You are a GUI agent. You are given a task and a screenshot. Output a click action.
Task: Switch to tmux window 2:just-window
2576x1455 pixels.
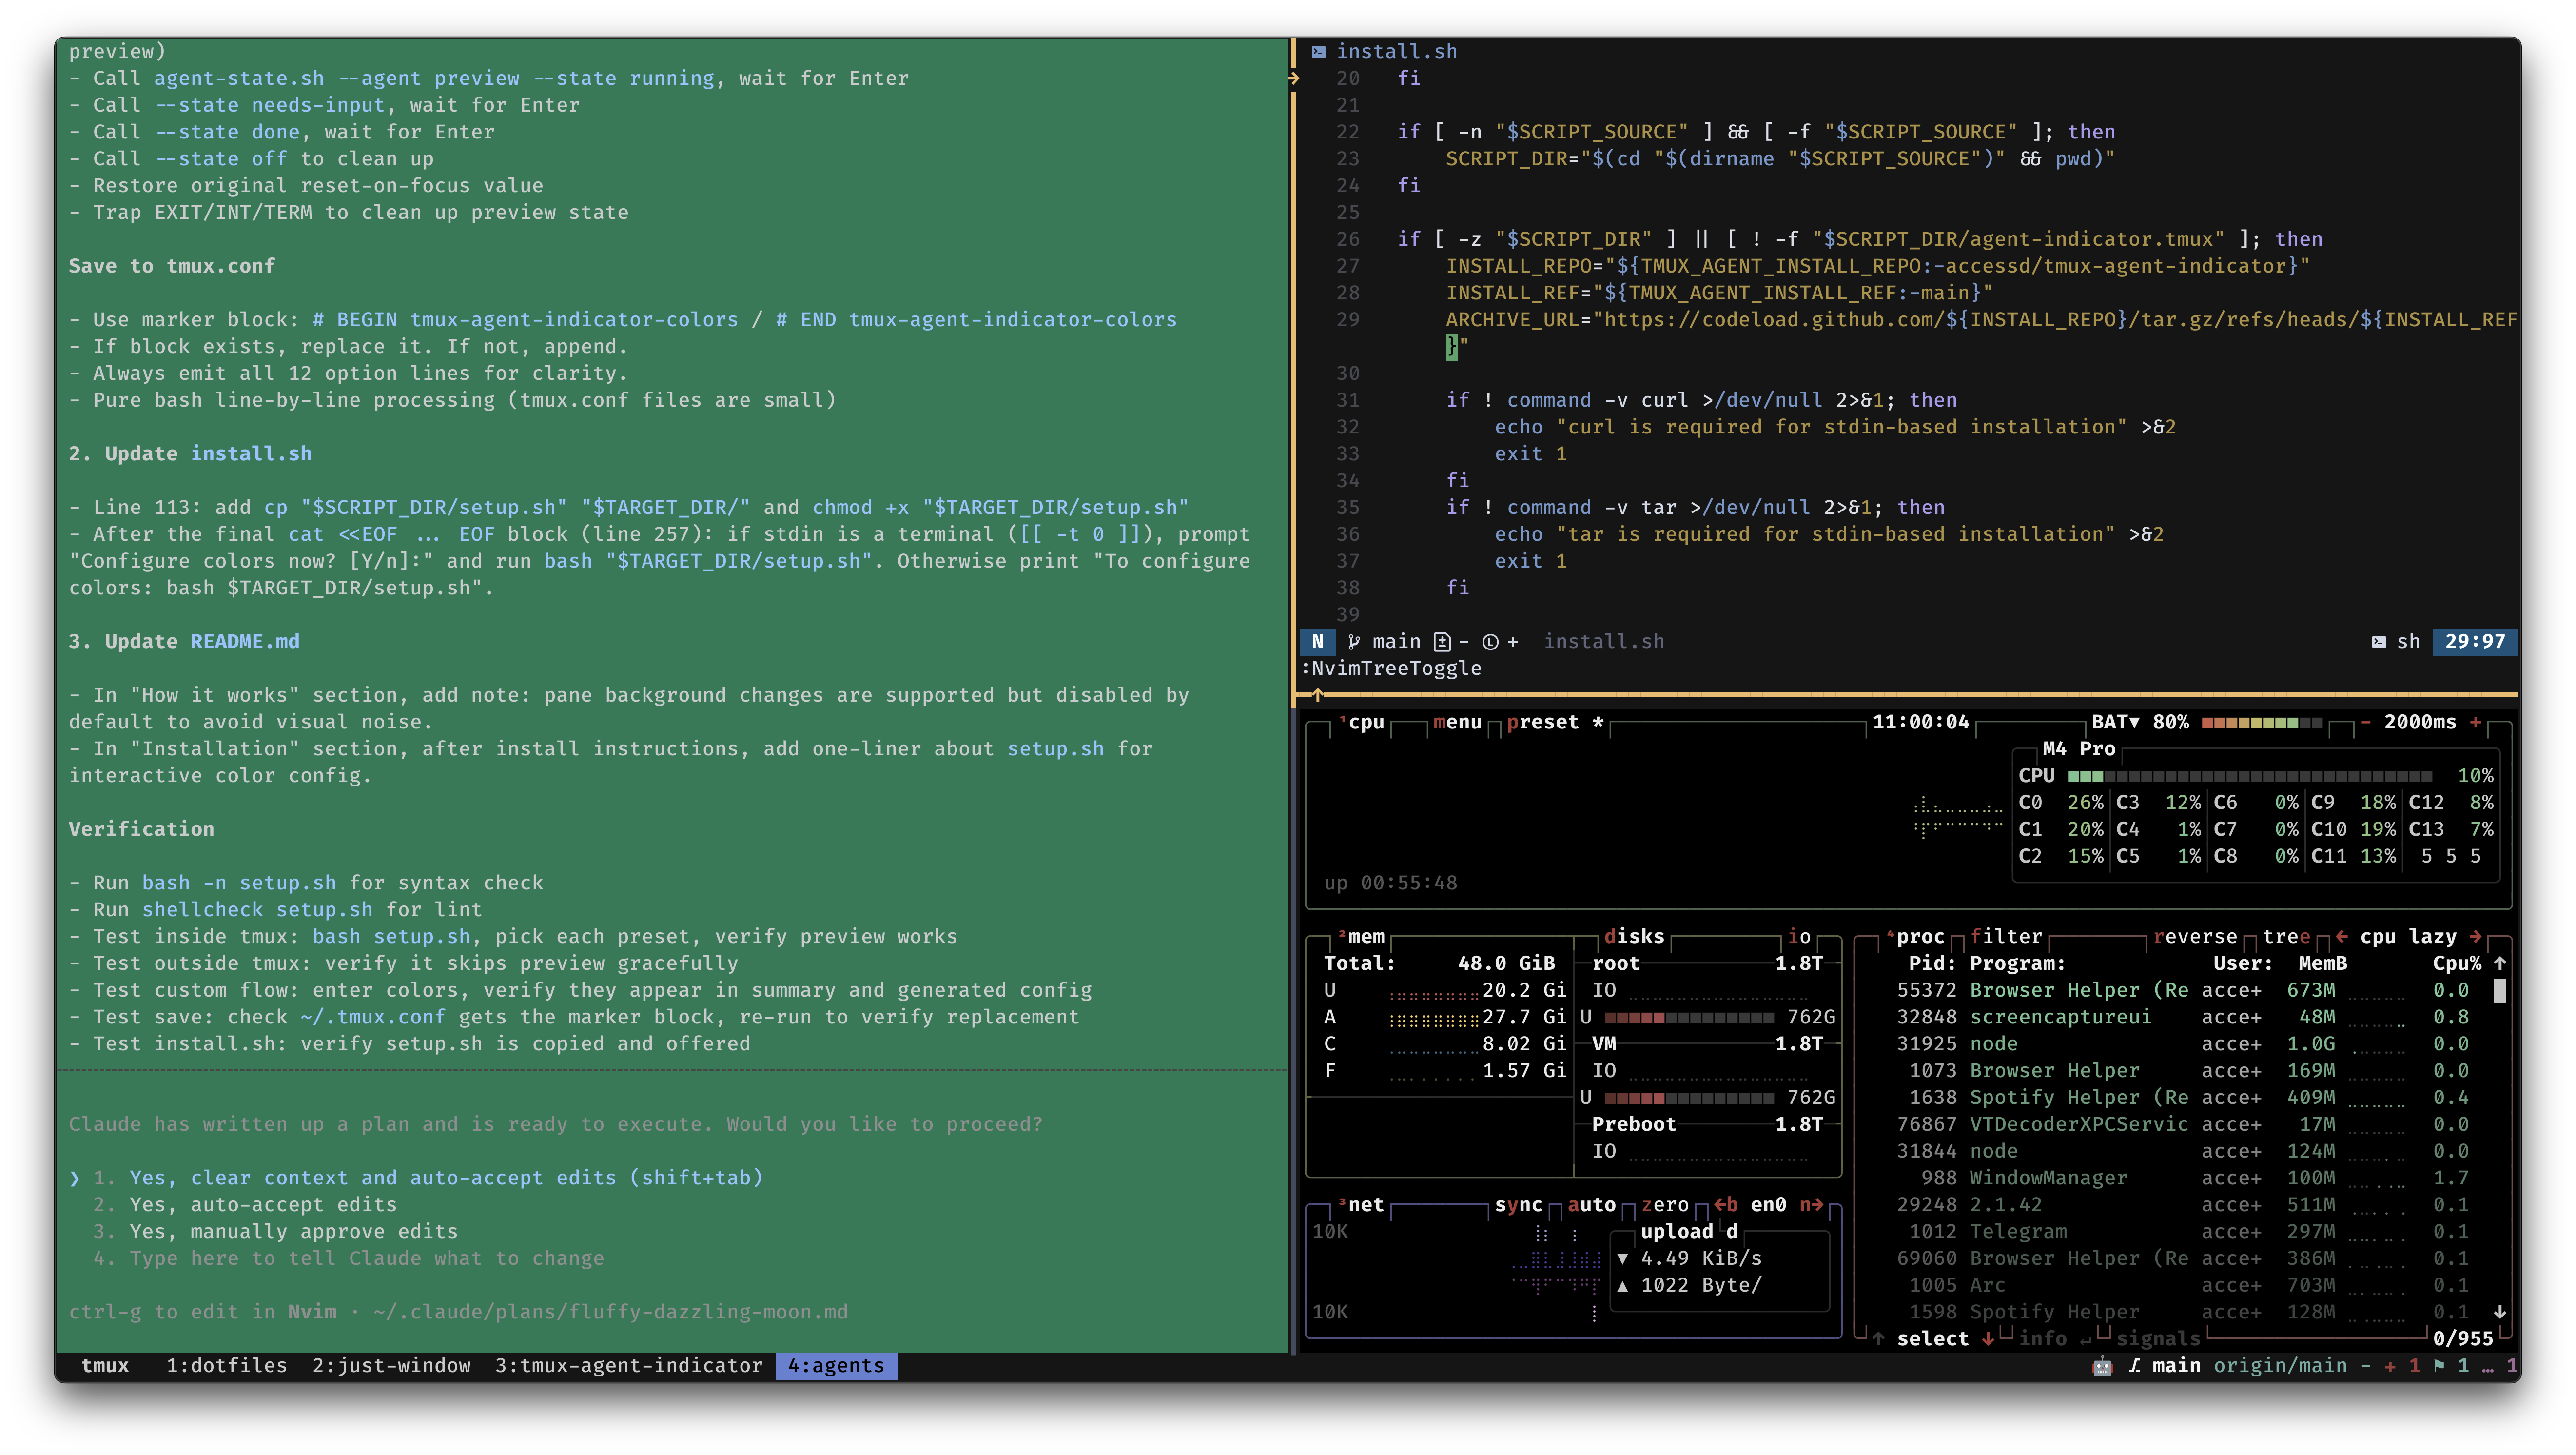[x=391, y=1365]
